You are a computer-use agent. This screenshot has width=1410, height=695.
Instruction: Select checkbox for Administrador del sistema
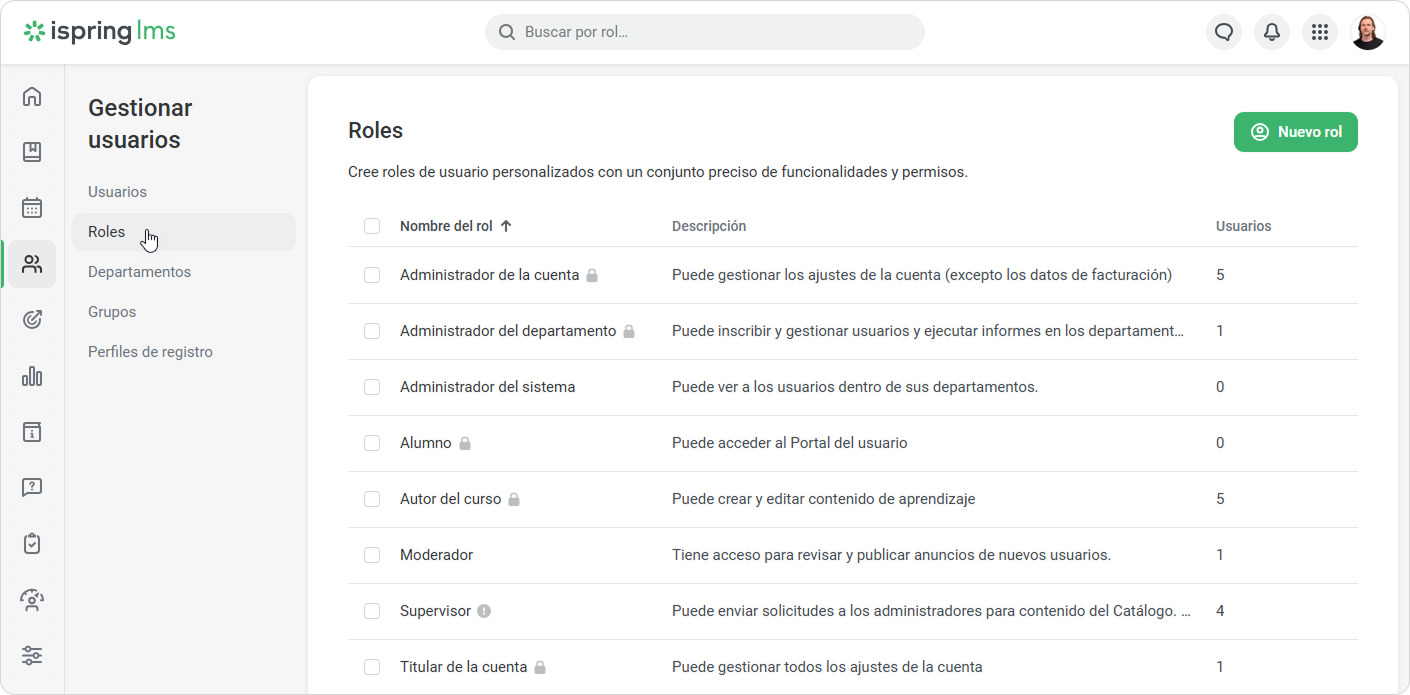(372, 387)
